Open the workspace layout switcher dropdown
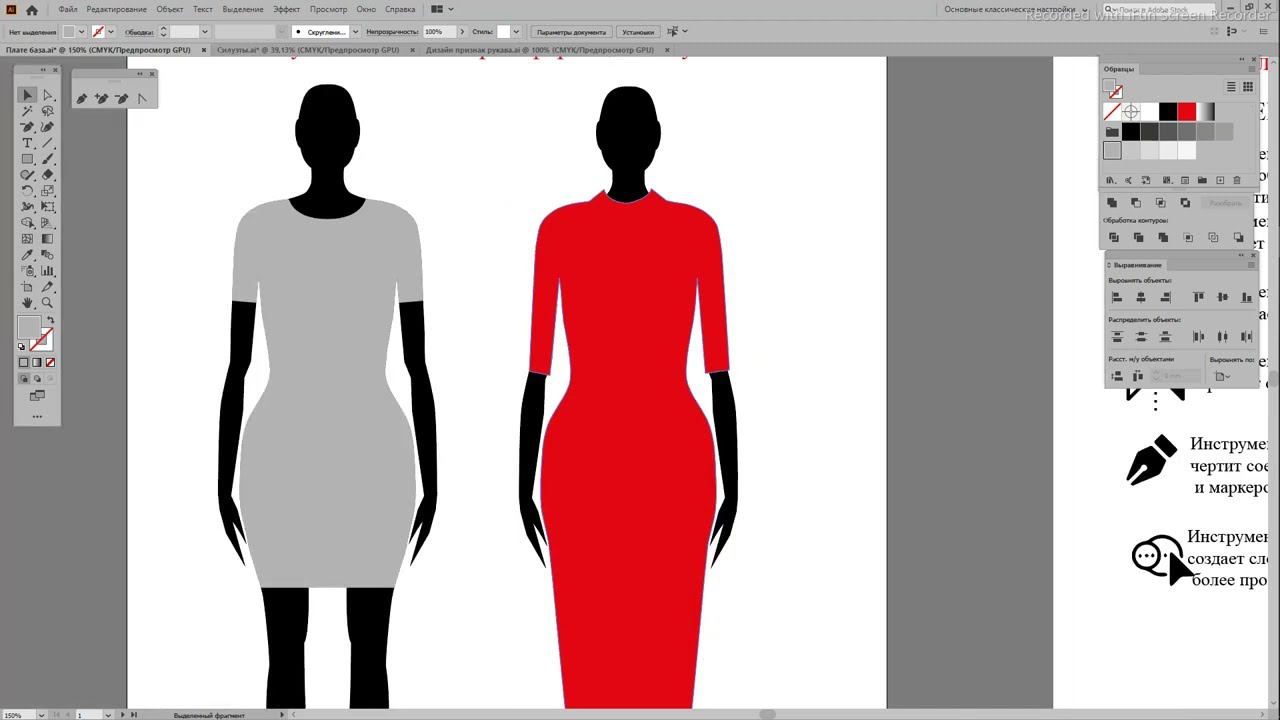This screenshot has height=720, width=1280. tap(452, 9)
